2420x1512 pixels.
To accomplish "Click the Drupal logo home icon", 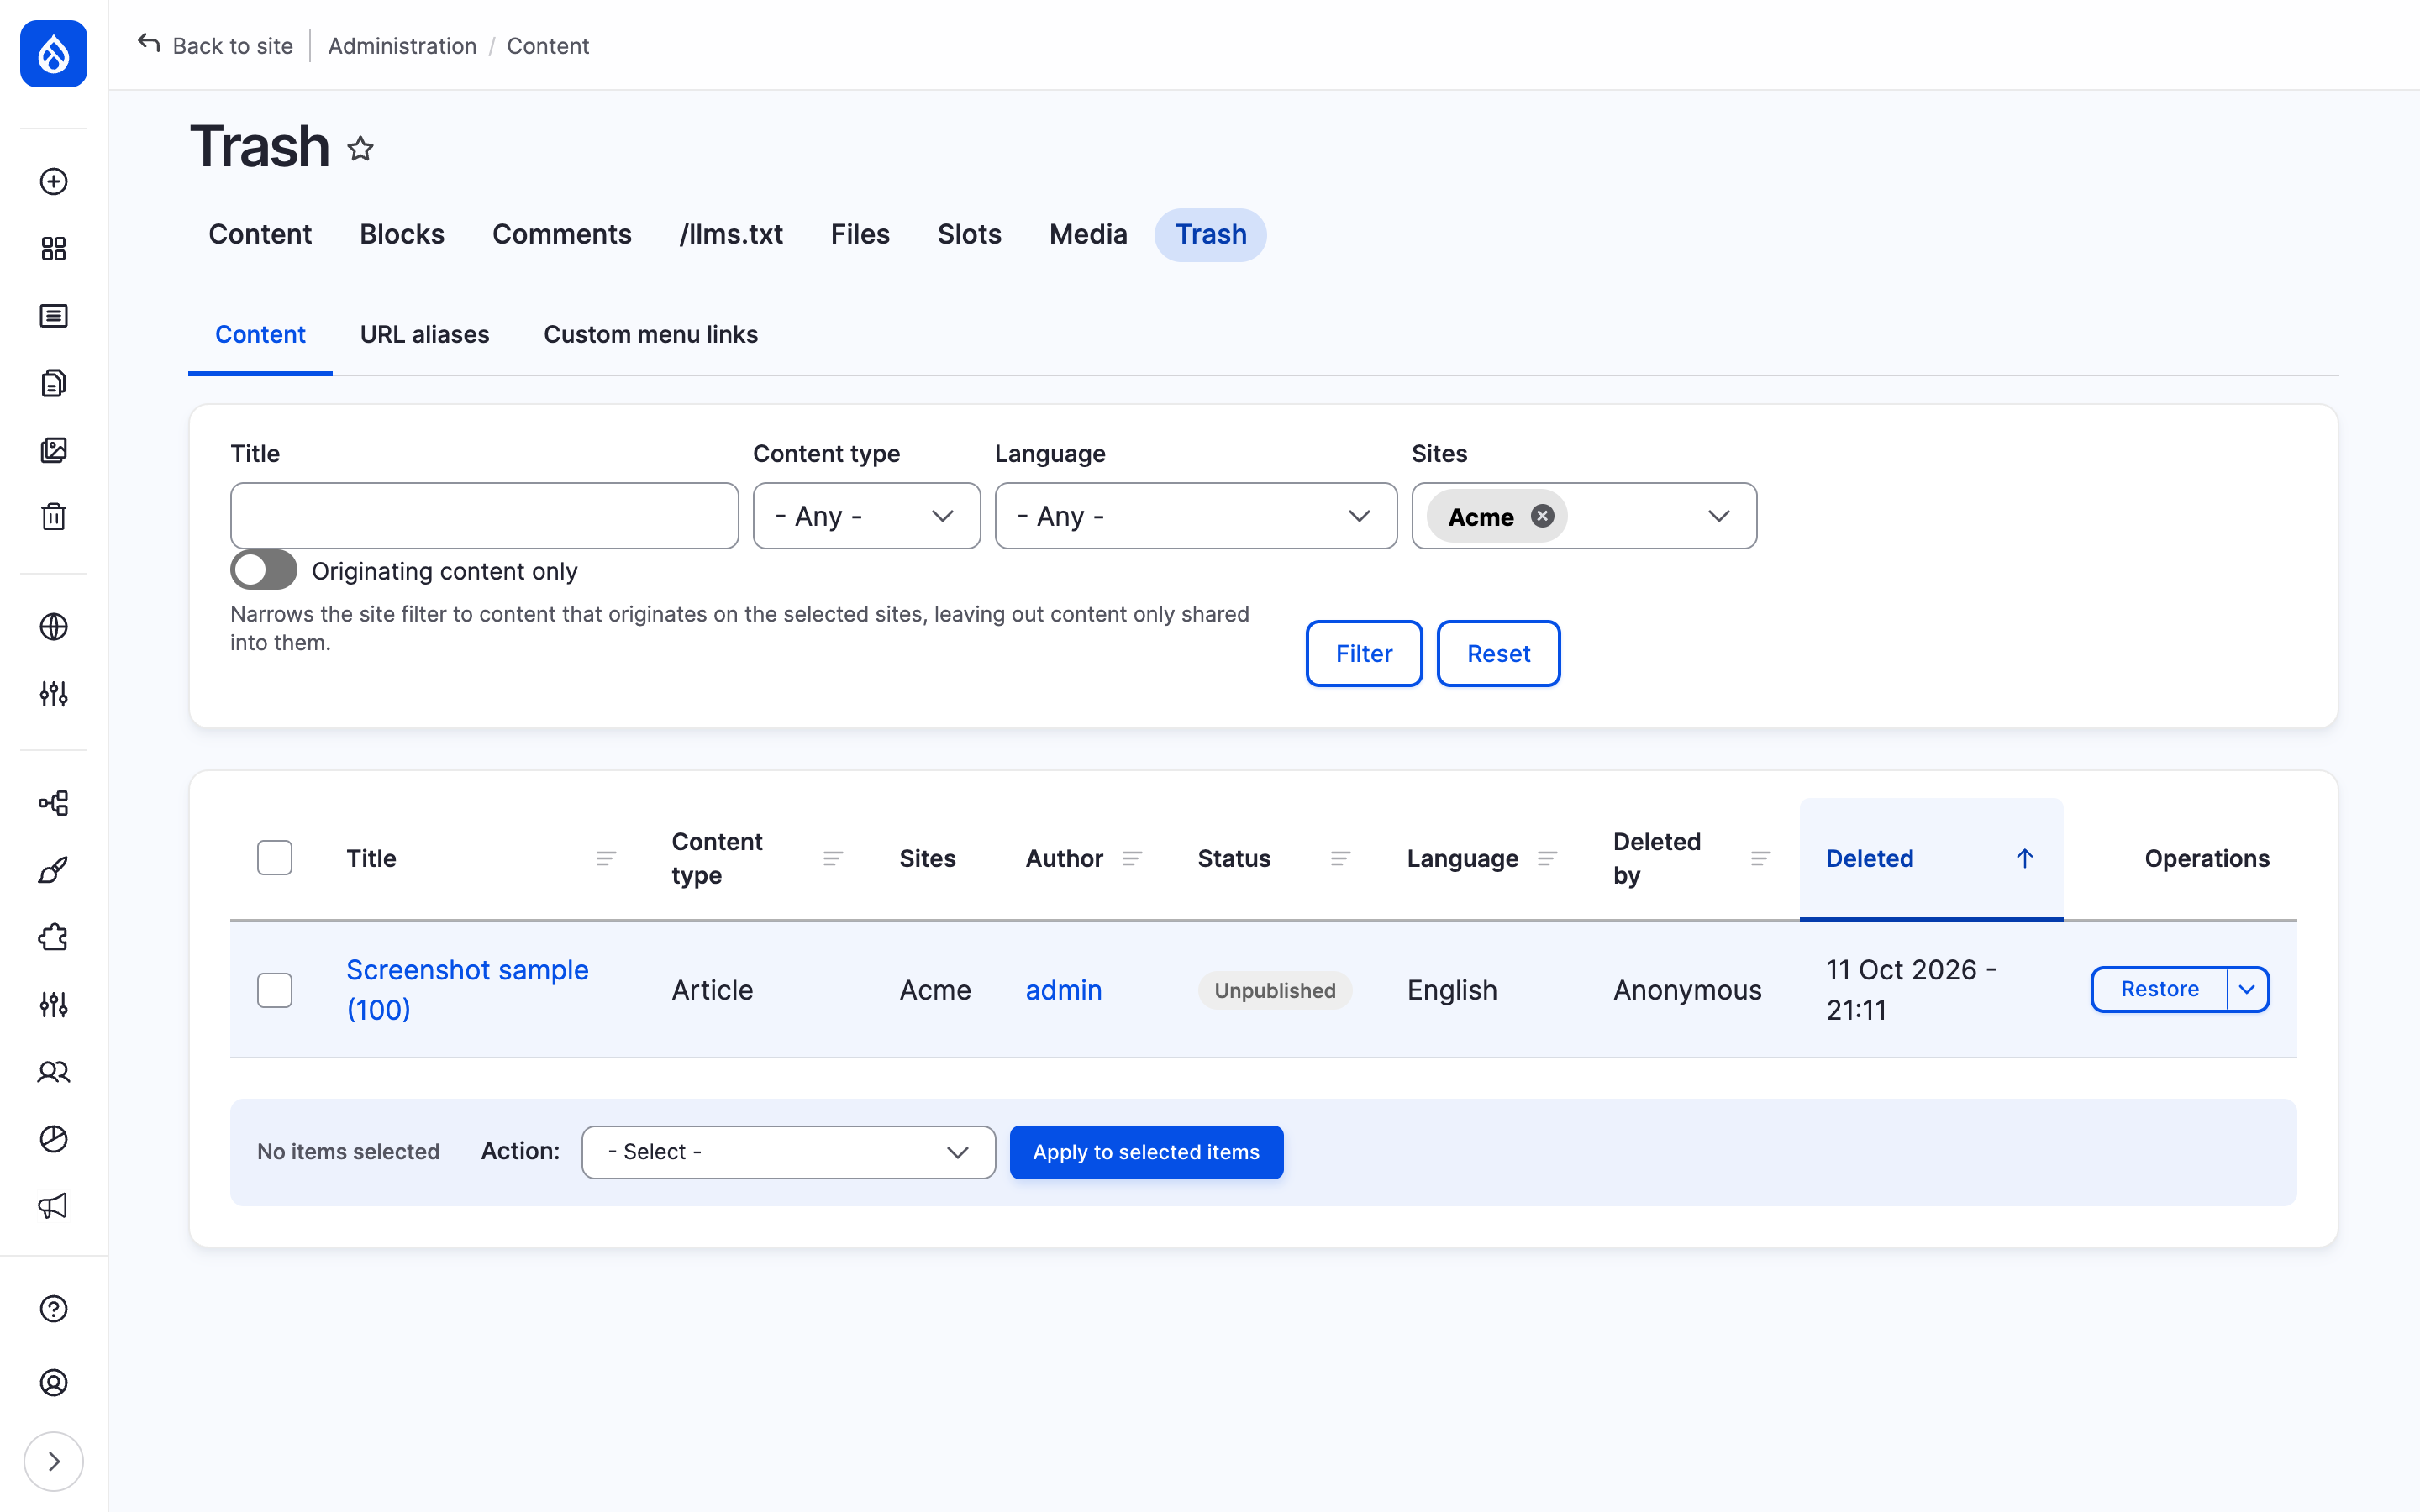I will [53, 53].
